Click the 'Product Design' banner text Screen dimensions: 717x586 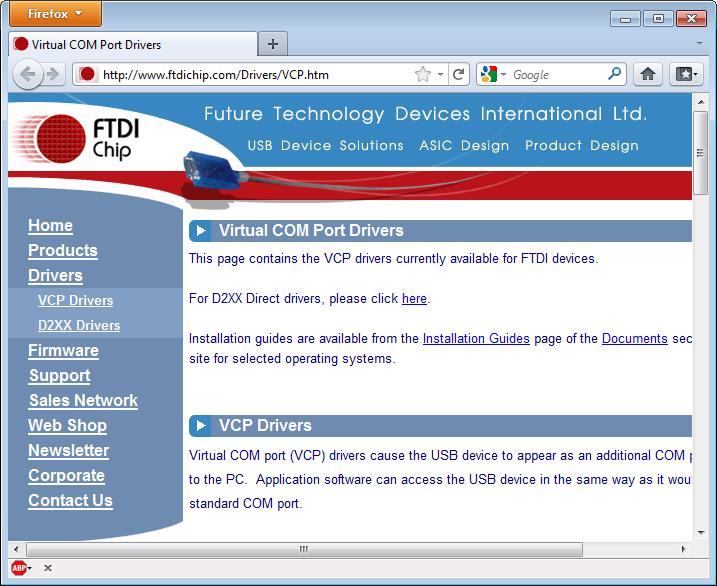point(582,146)
